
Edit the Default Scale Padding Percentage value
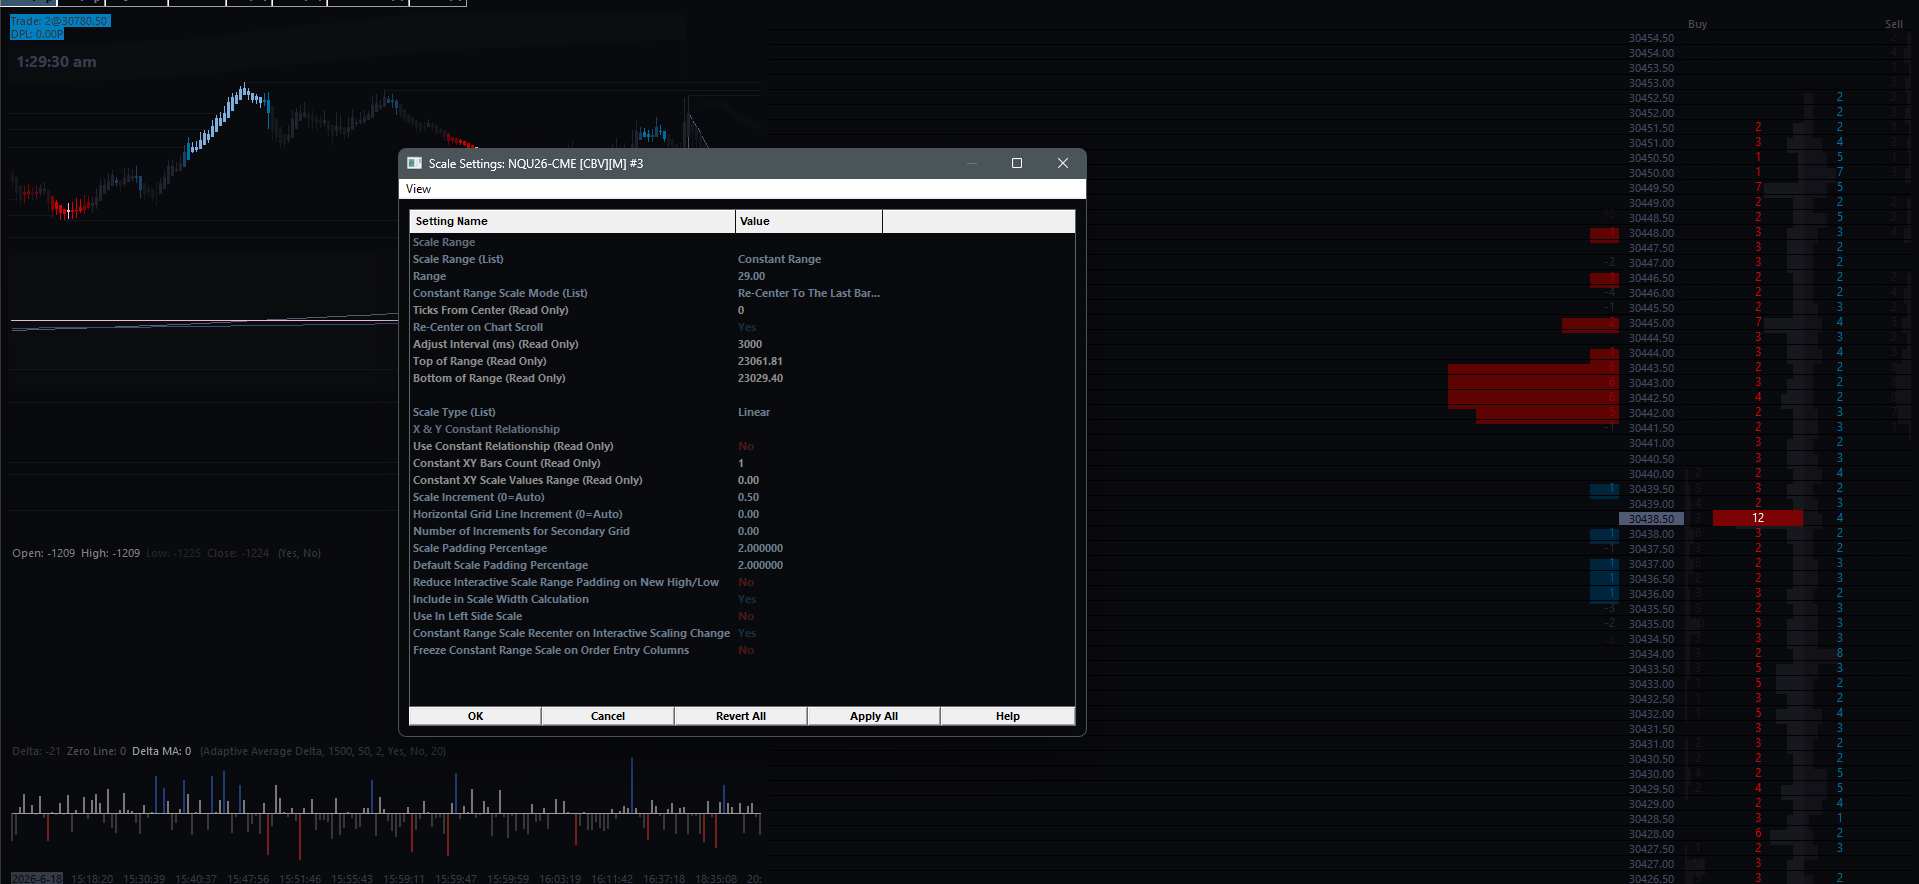tap(760, 565)
